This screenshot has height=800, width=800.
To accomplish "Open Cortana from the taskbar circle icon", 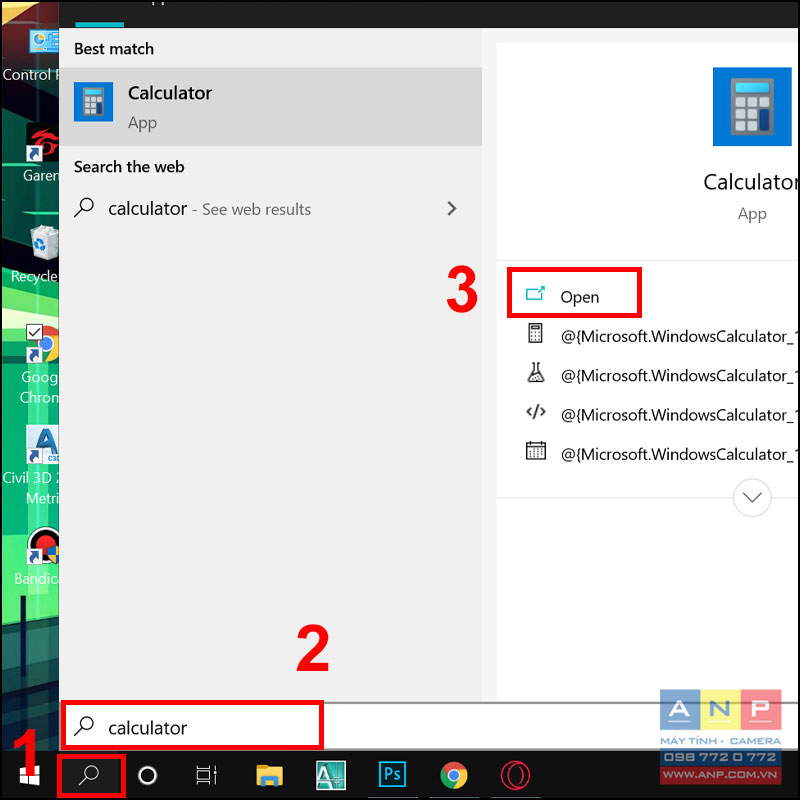I will [147, 776].
